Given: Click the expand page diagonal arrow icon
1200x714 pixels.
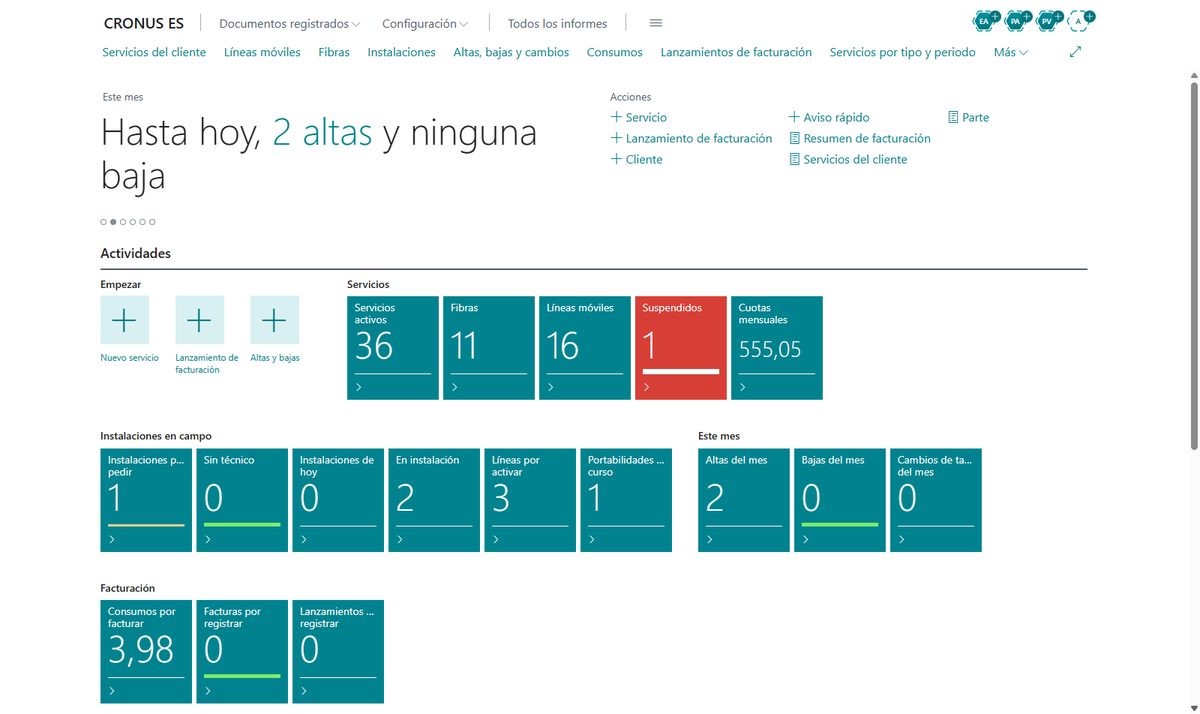Looking at the screenshot, I should pos(1076,52).
